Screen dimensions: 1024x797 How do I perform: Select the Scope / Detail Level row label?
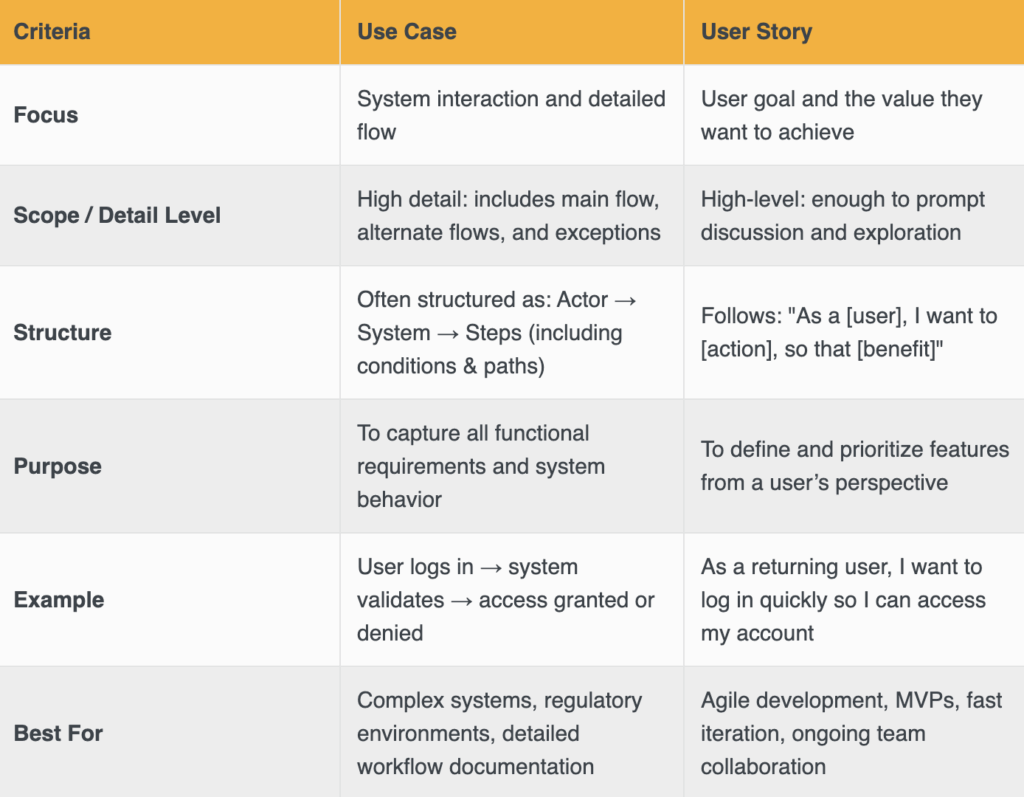117,215
